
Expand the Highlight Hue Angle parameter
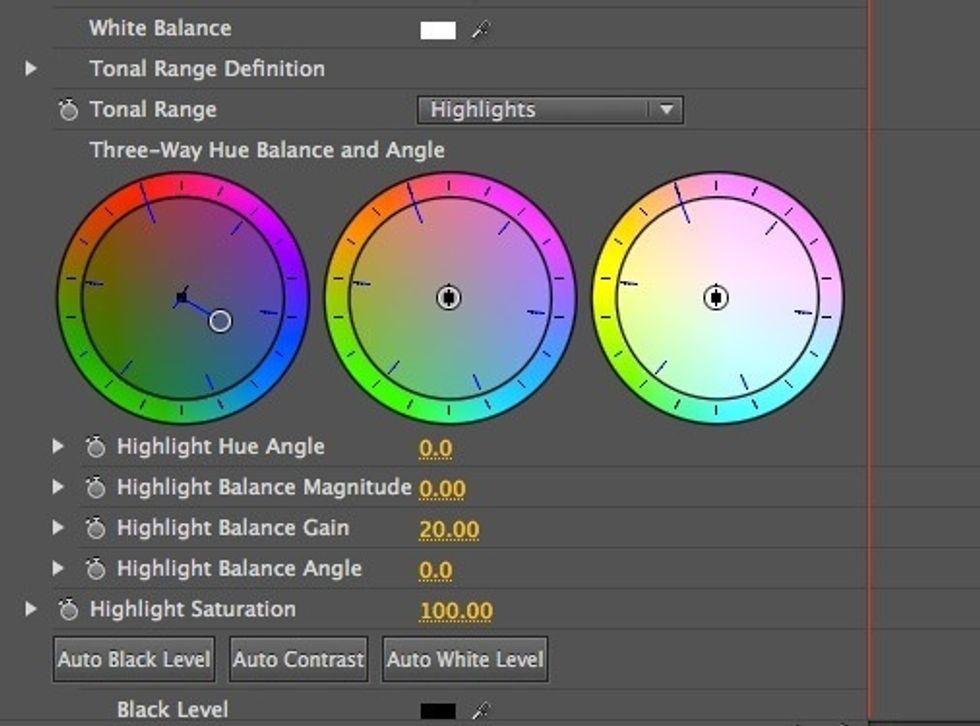58,446
